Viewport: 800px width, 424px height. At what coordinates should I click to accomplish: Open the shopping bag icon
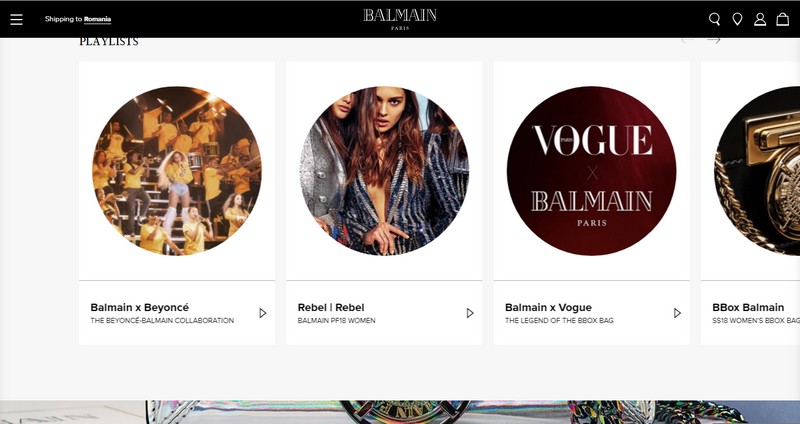[x=782, y=19]
